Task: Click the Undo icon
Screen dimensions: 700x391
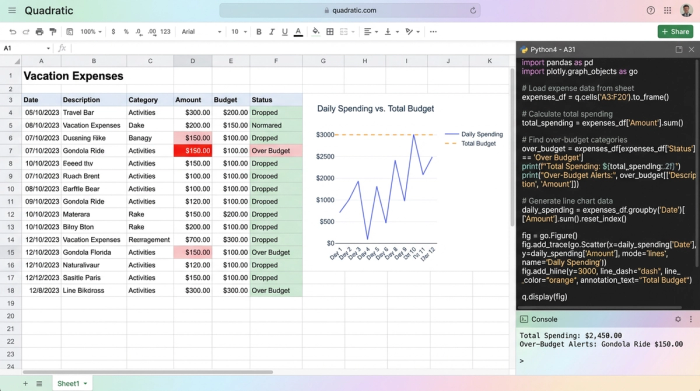Action: (x=12, y=32)
